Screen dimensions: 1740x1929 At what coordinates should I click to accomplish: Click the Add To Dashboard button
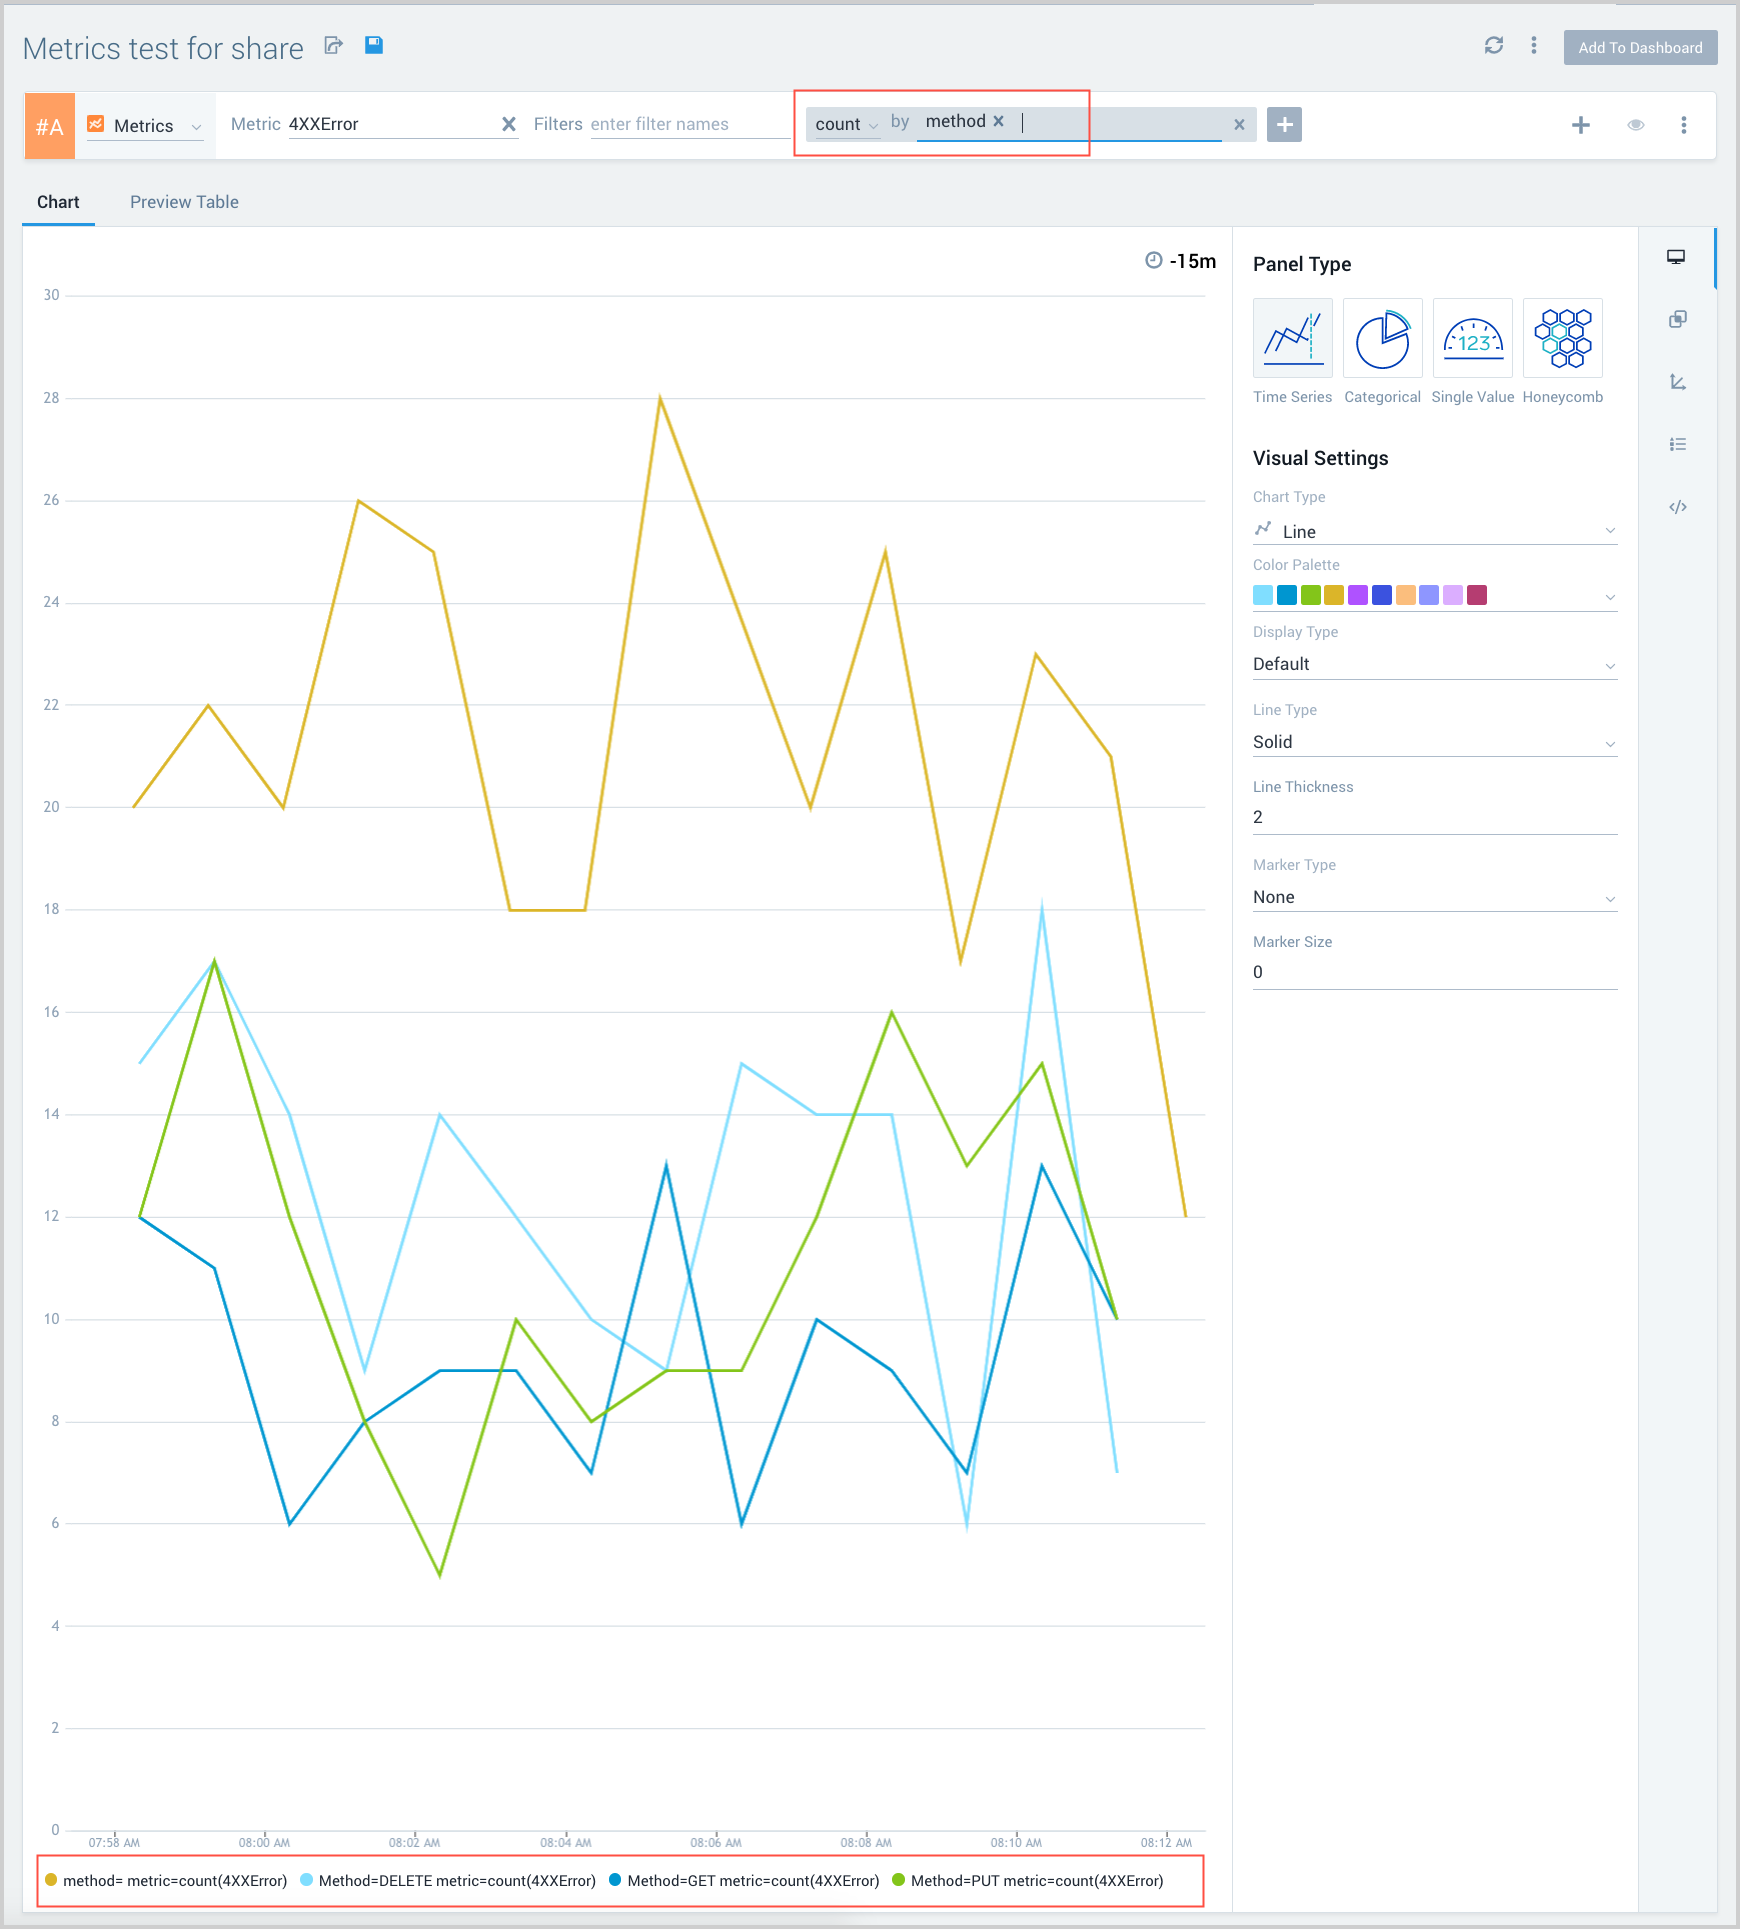(1640, 48)
